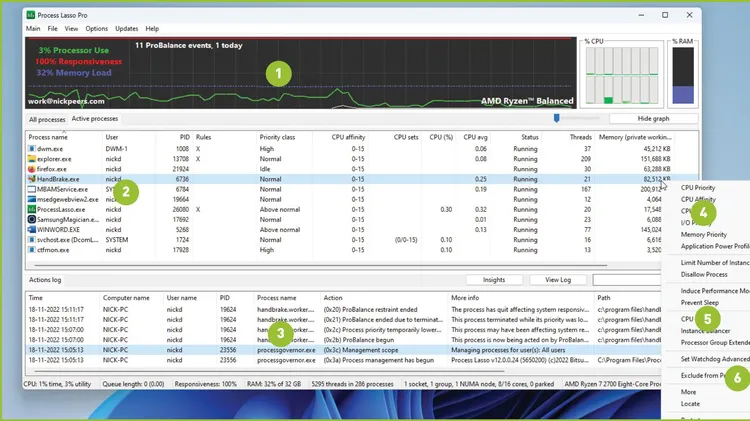Click the HandBrake.exe pineapple icon
The width and height of the screenshot is (750, 421).
[32, 179]
